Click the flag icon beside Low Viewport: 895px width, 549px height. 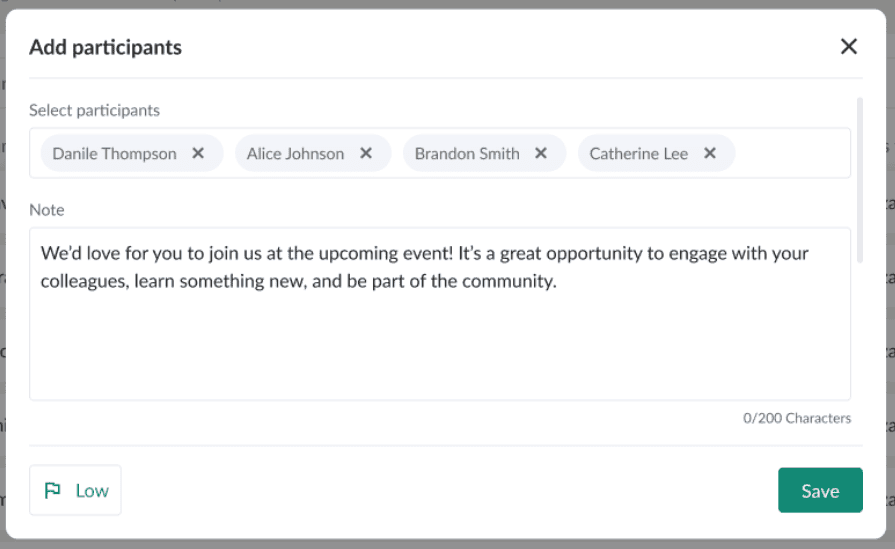pos(53,491)
